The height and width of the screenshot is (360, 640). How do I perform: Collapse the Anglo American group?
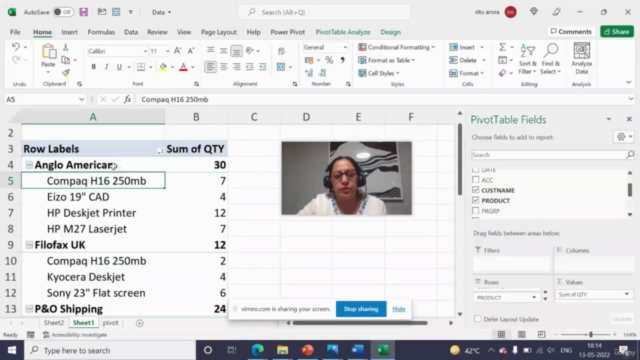tap(29, 165)
